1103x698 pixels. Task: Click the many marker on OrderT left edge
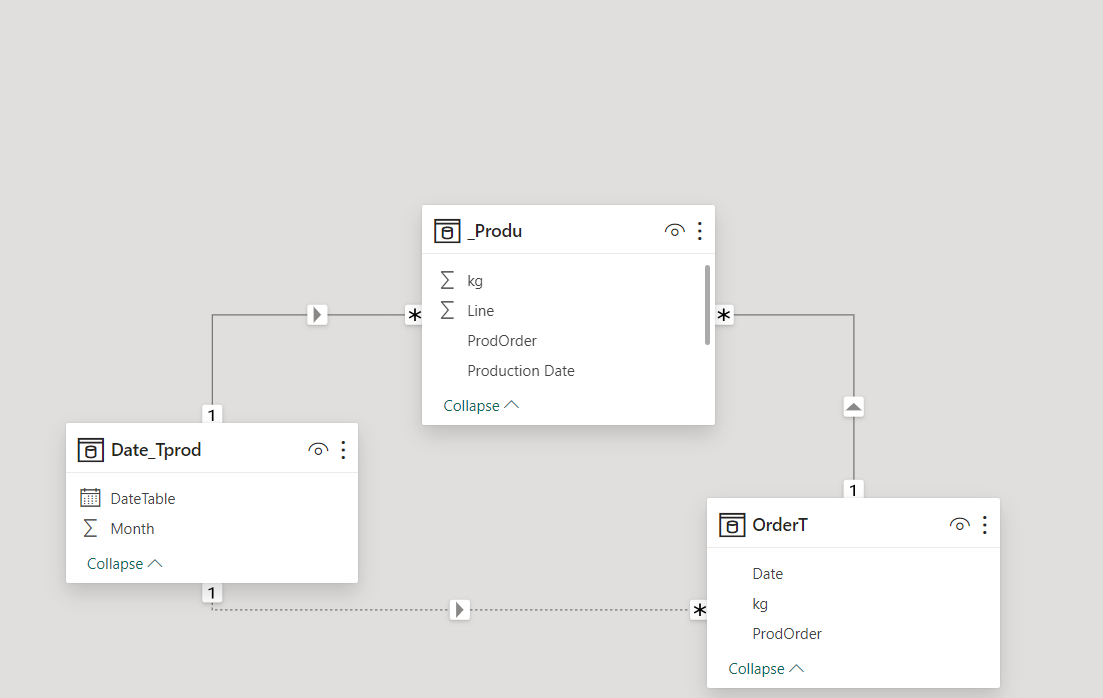[x=699, y=610]
